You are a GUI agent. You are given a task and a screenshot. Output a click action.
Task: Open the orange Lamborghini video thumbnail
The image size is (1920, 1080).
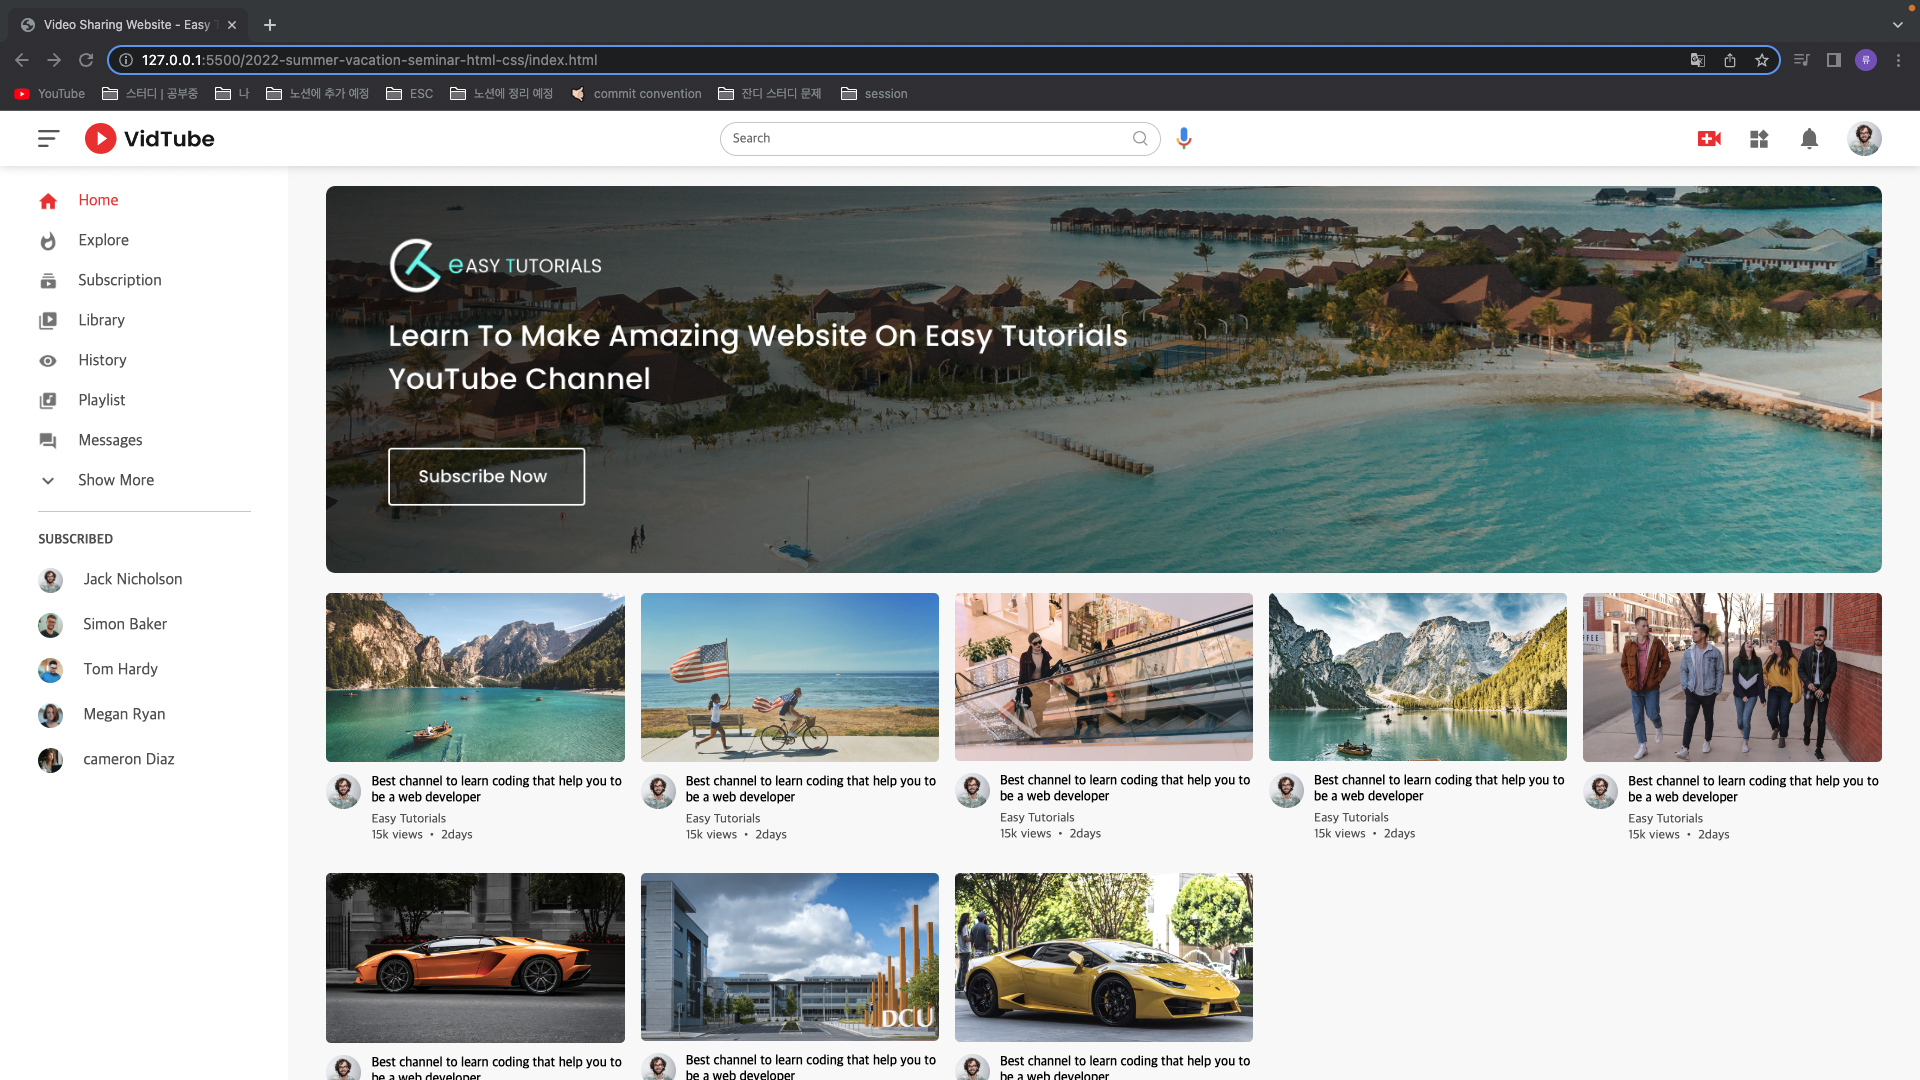click(475, 957)
